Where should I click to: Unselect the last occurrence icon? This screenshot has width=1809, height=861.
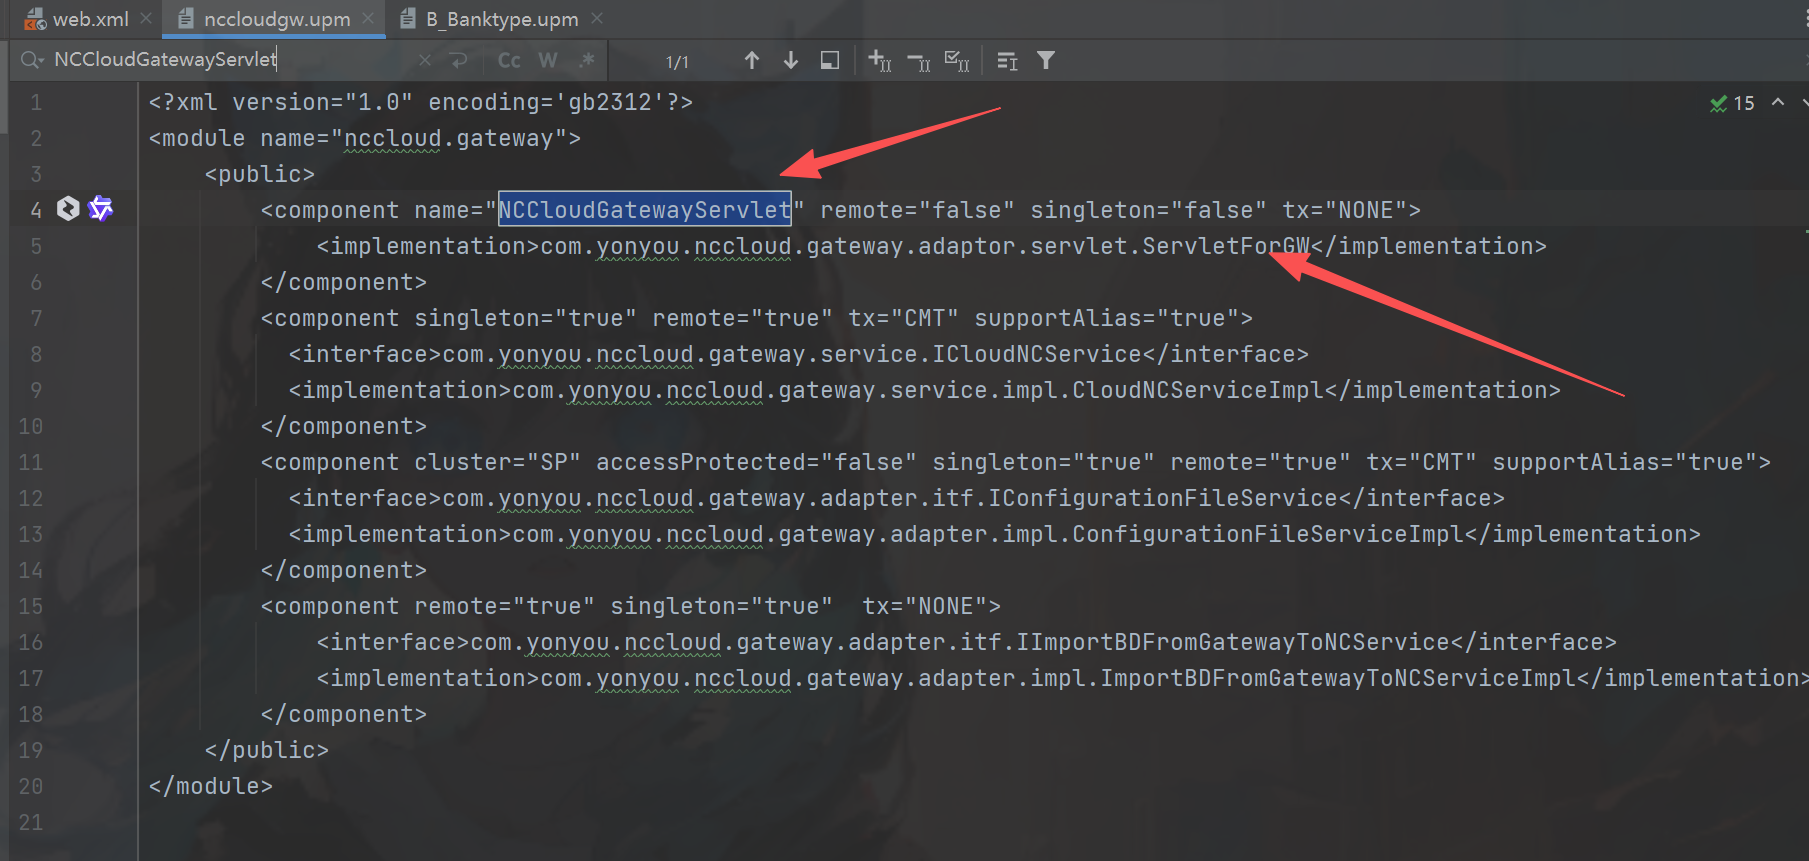click(x=918, y=61)
